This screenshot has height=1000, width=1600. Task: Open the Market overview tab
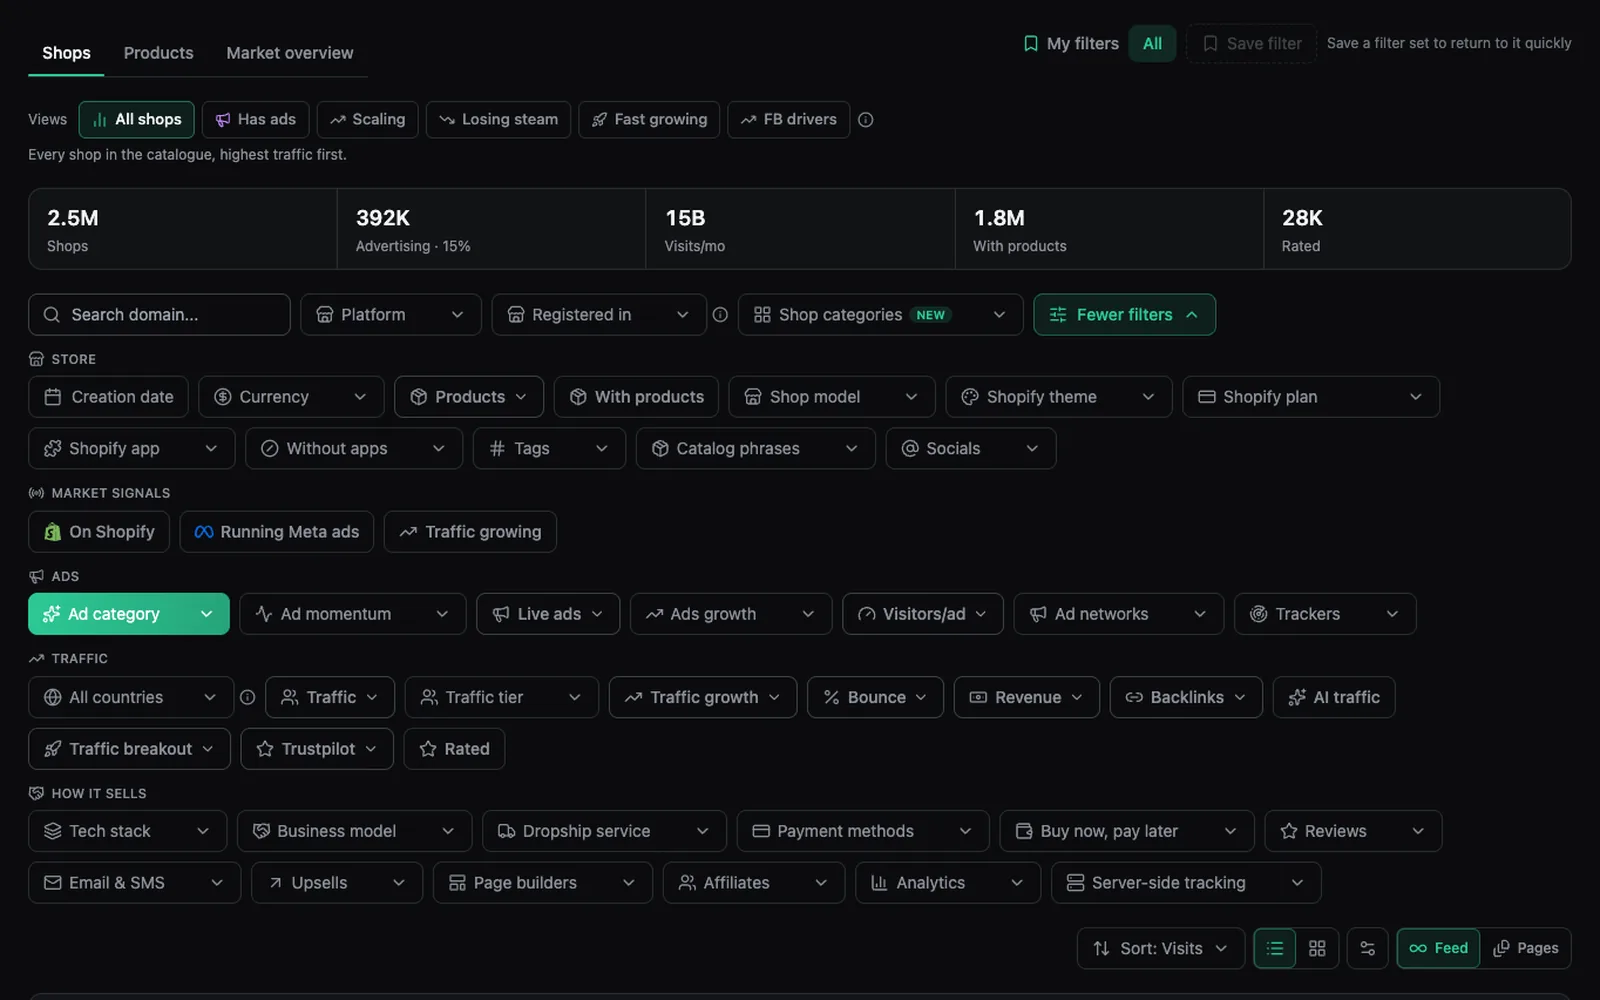point(290,53)
